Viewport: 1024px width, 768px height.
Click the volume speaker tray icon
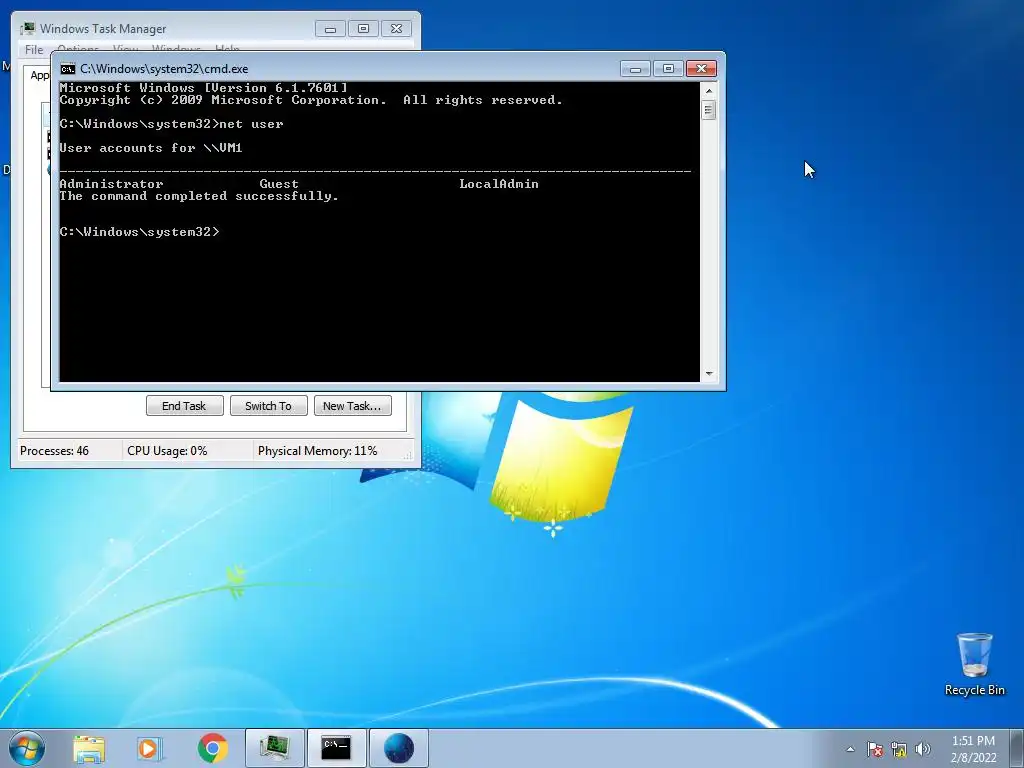pyautogui.click(x=922, y=749)
